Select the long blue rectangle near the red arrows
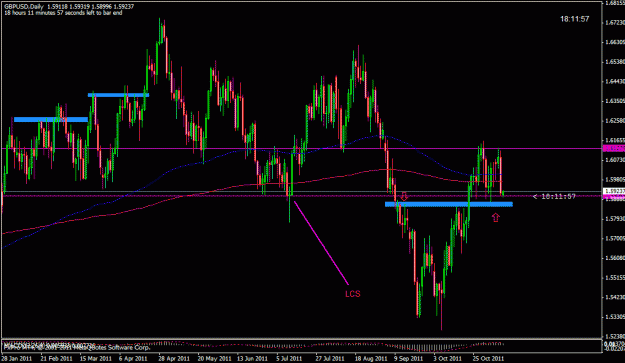Screen dimensions: 625x363 pyautogui.click(x=448, y=204)
